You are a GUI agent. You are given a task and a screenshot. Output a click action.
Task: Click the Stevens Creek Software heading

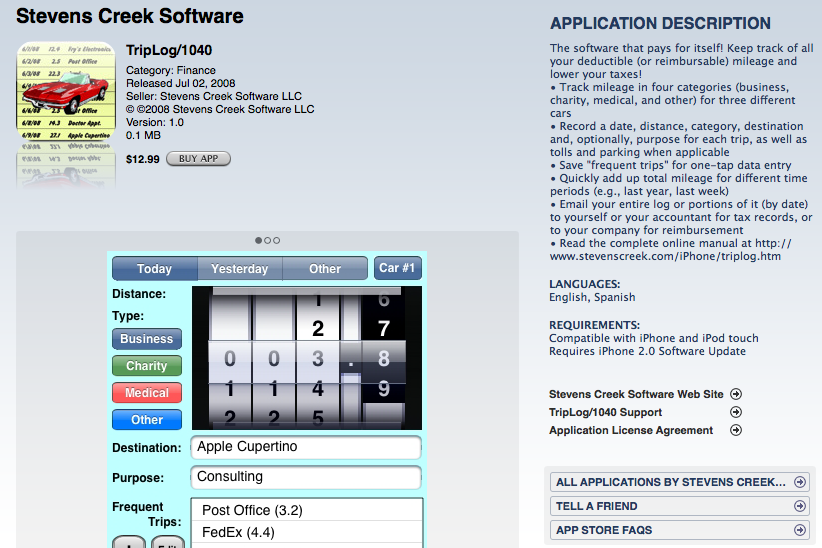click(130, 16)
